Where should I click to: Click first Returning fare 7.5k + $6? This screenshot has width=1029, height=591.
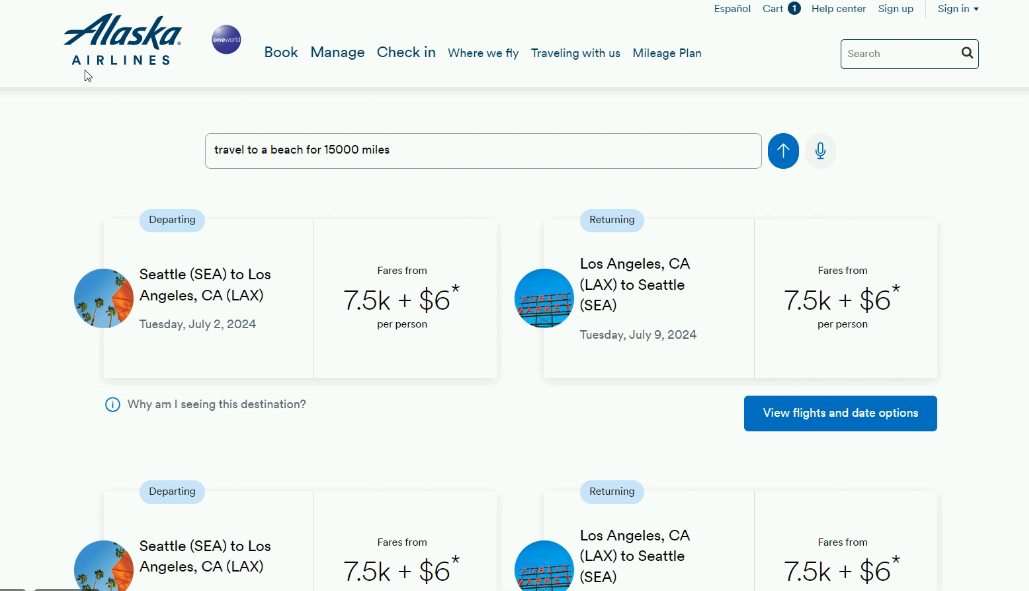pos(842,299)
